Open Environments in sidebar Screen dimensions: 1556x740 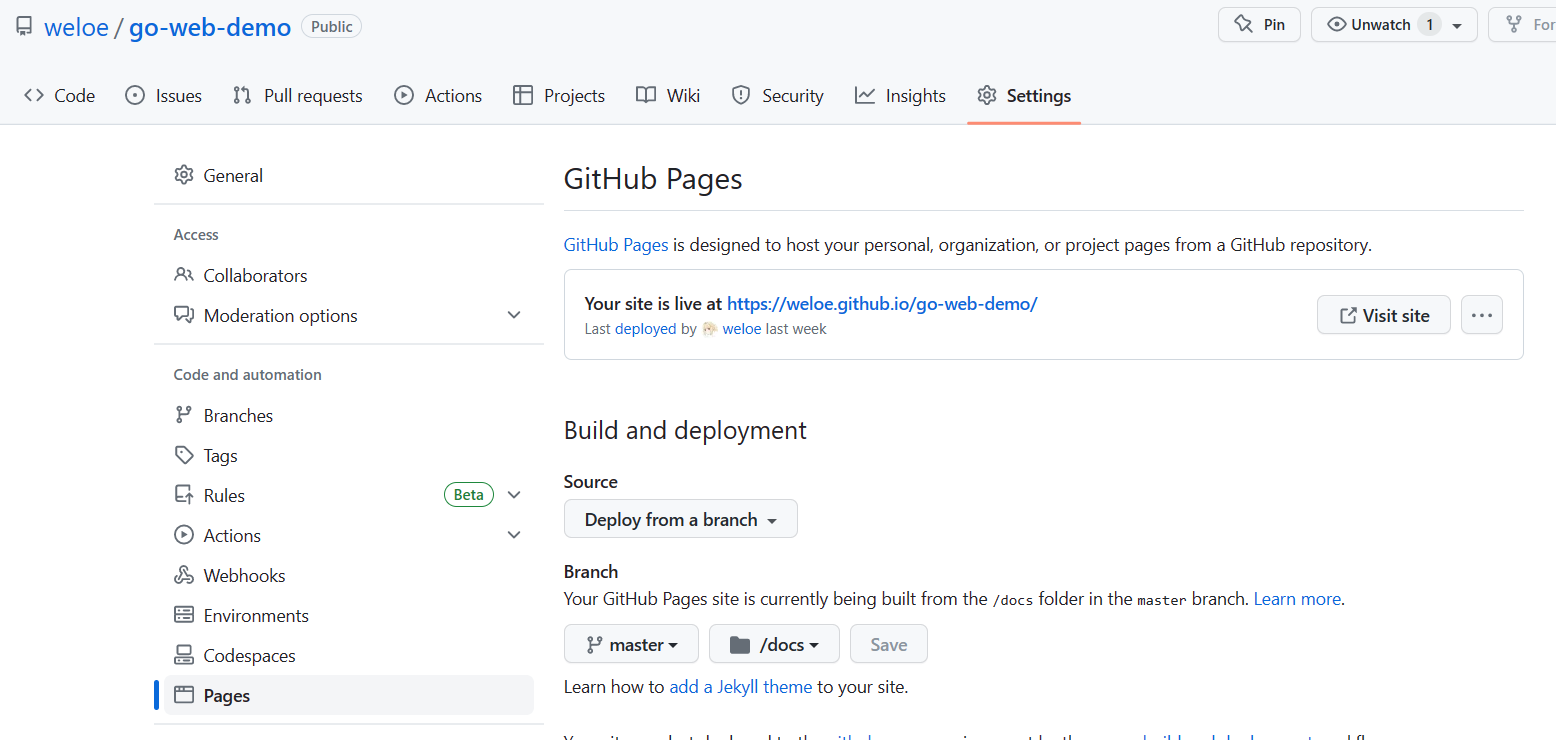pos(349,616)
